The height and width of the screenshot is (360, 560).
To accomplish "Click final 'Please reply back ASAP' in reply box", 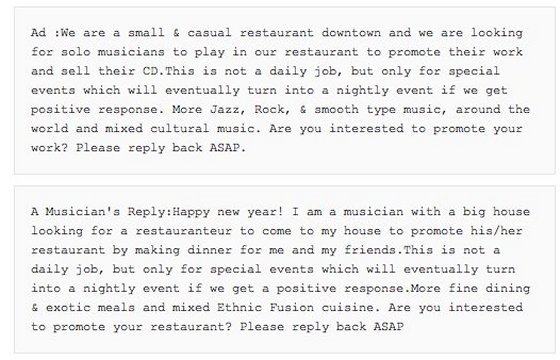I will pos(322,327).
